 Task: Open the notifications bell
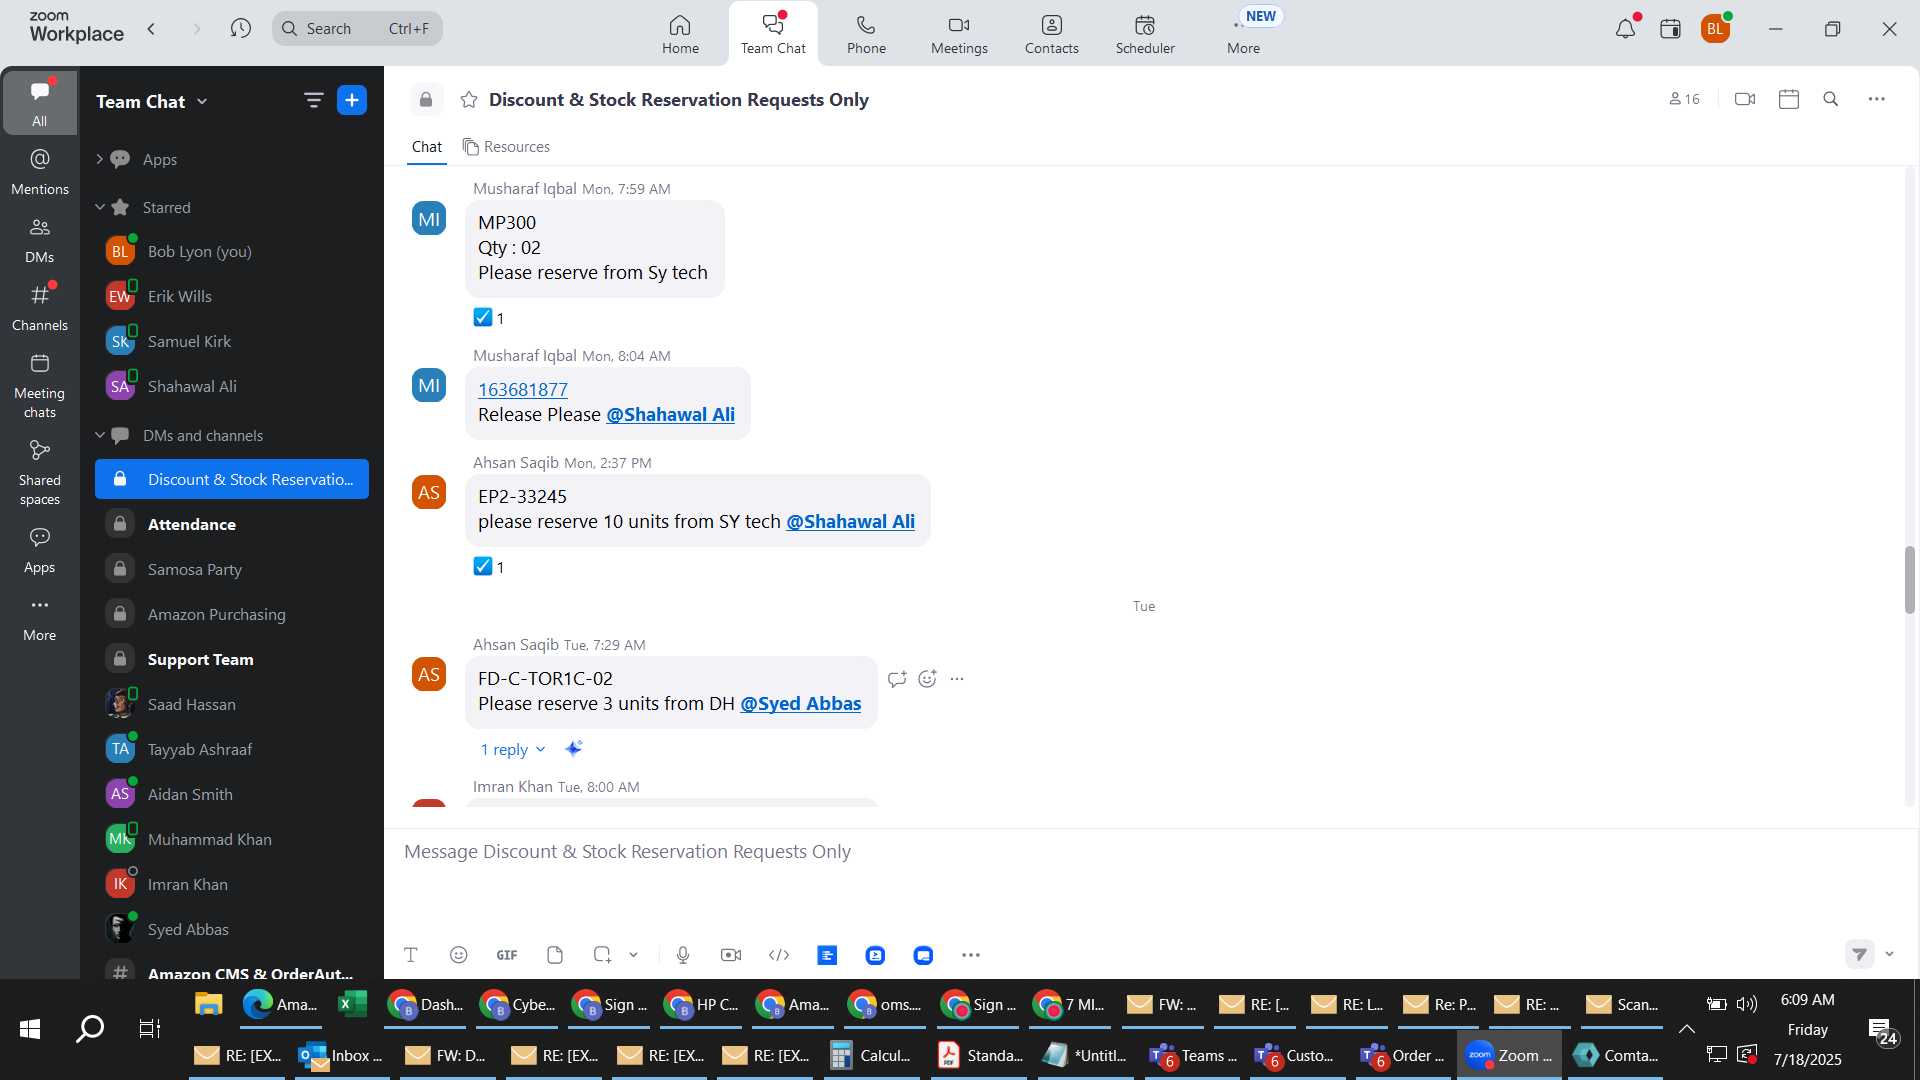click(x=1625, y=29)
